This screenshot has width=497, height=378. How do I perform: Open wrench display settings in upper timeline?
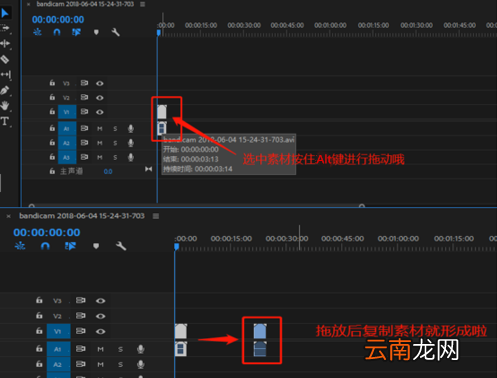115,32
